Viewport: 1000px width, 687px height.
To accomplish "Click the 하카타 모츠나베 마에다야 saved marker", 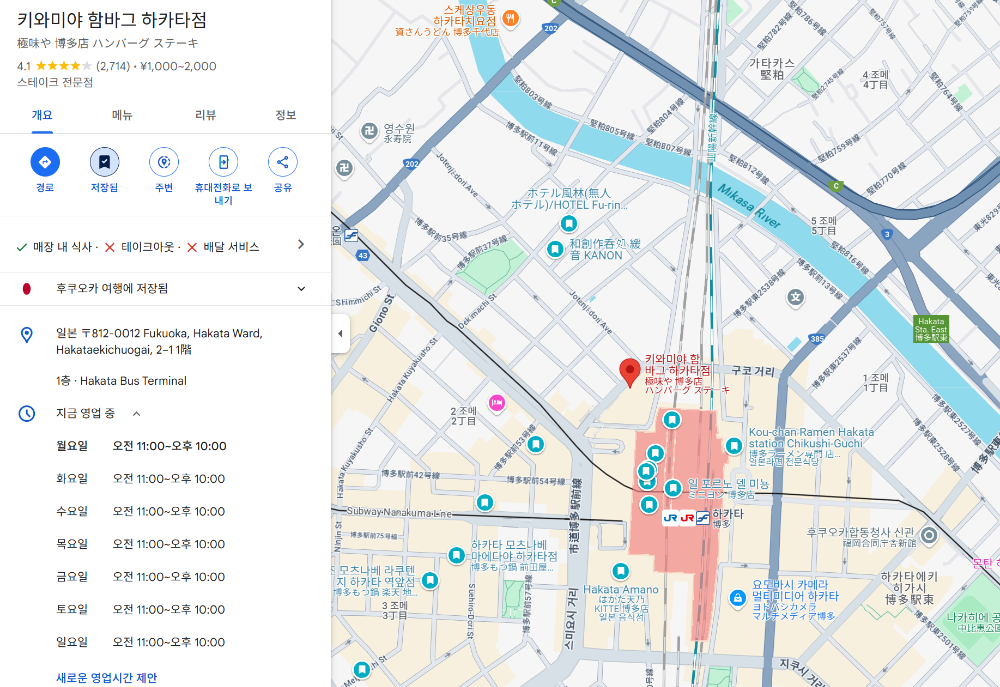I will point(456,555).
